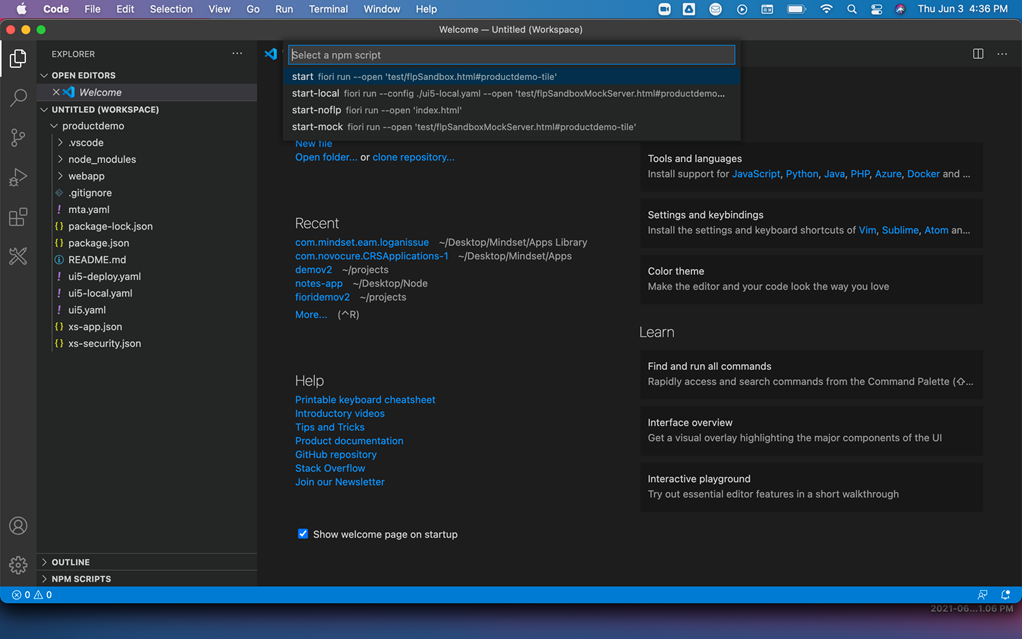The height and width of the screenshot is (639, 1022).
Task: Click errors and warnings status indicator
Action: [x=32, y=595]
